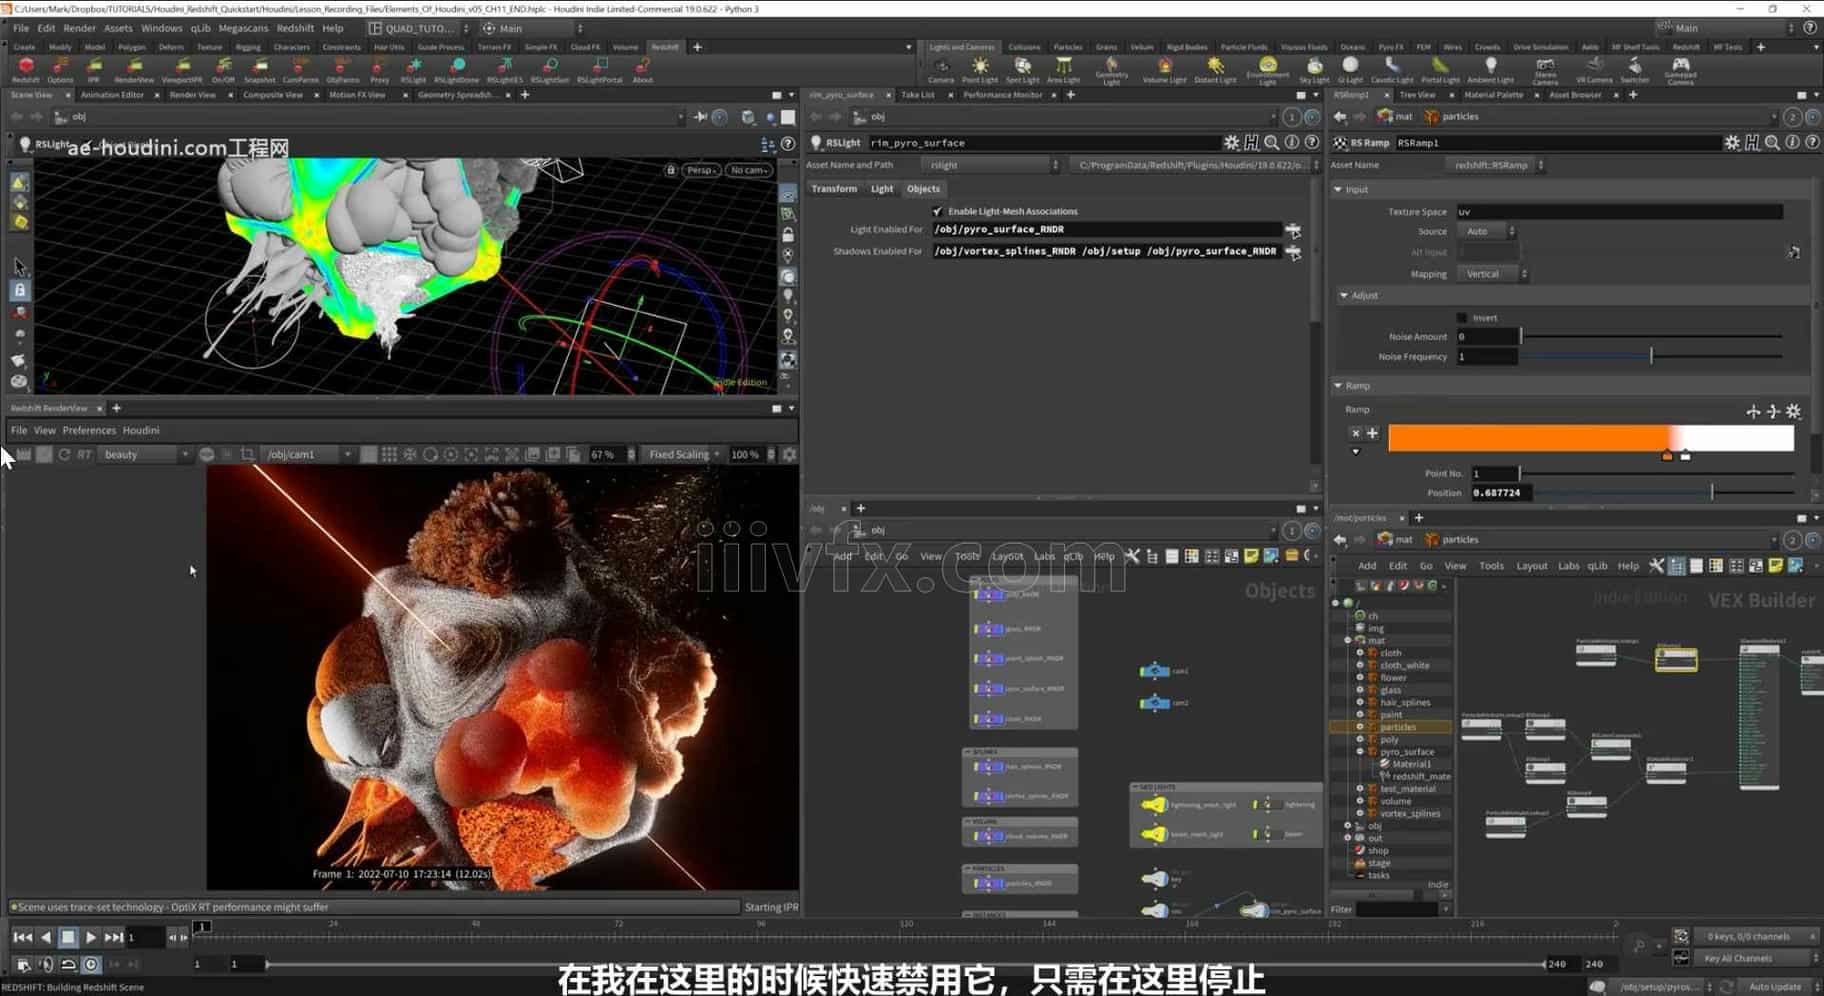
Task: Click the crop region icon in RenderView
Action: [247, 454]
